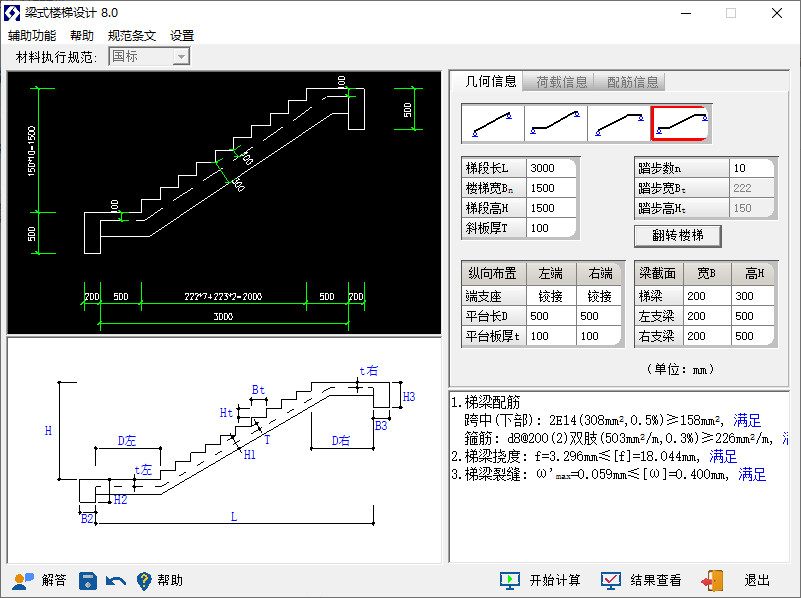Edit the 梯段高H value 1500
This screenshot has height=598, width=801.
(x=552, y=208)
